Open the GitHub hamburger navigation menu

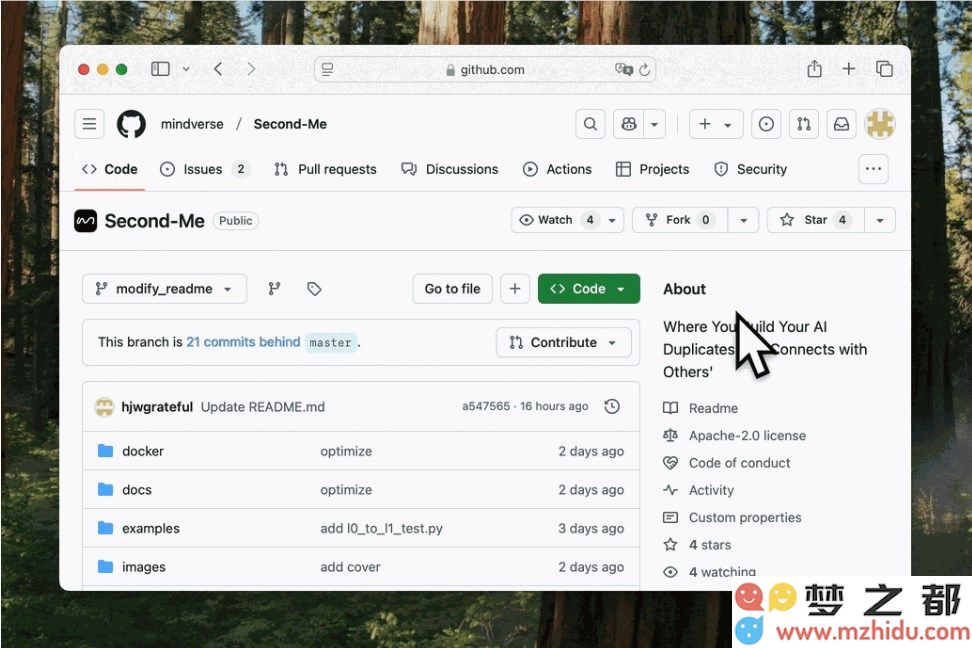(x=89, y=124)
